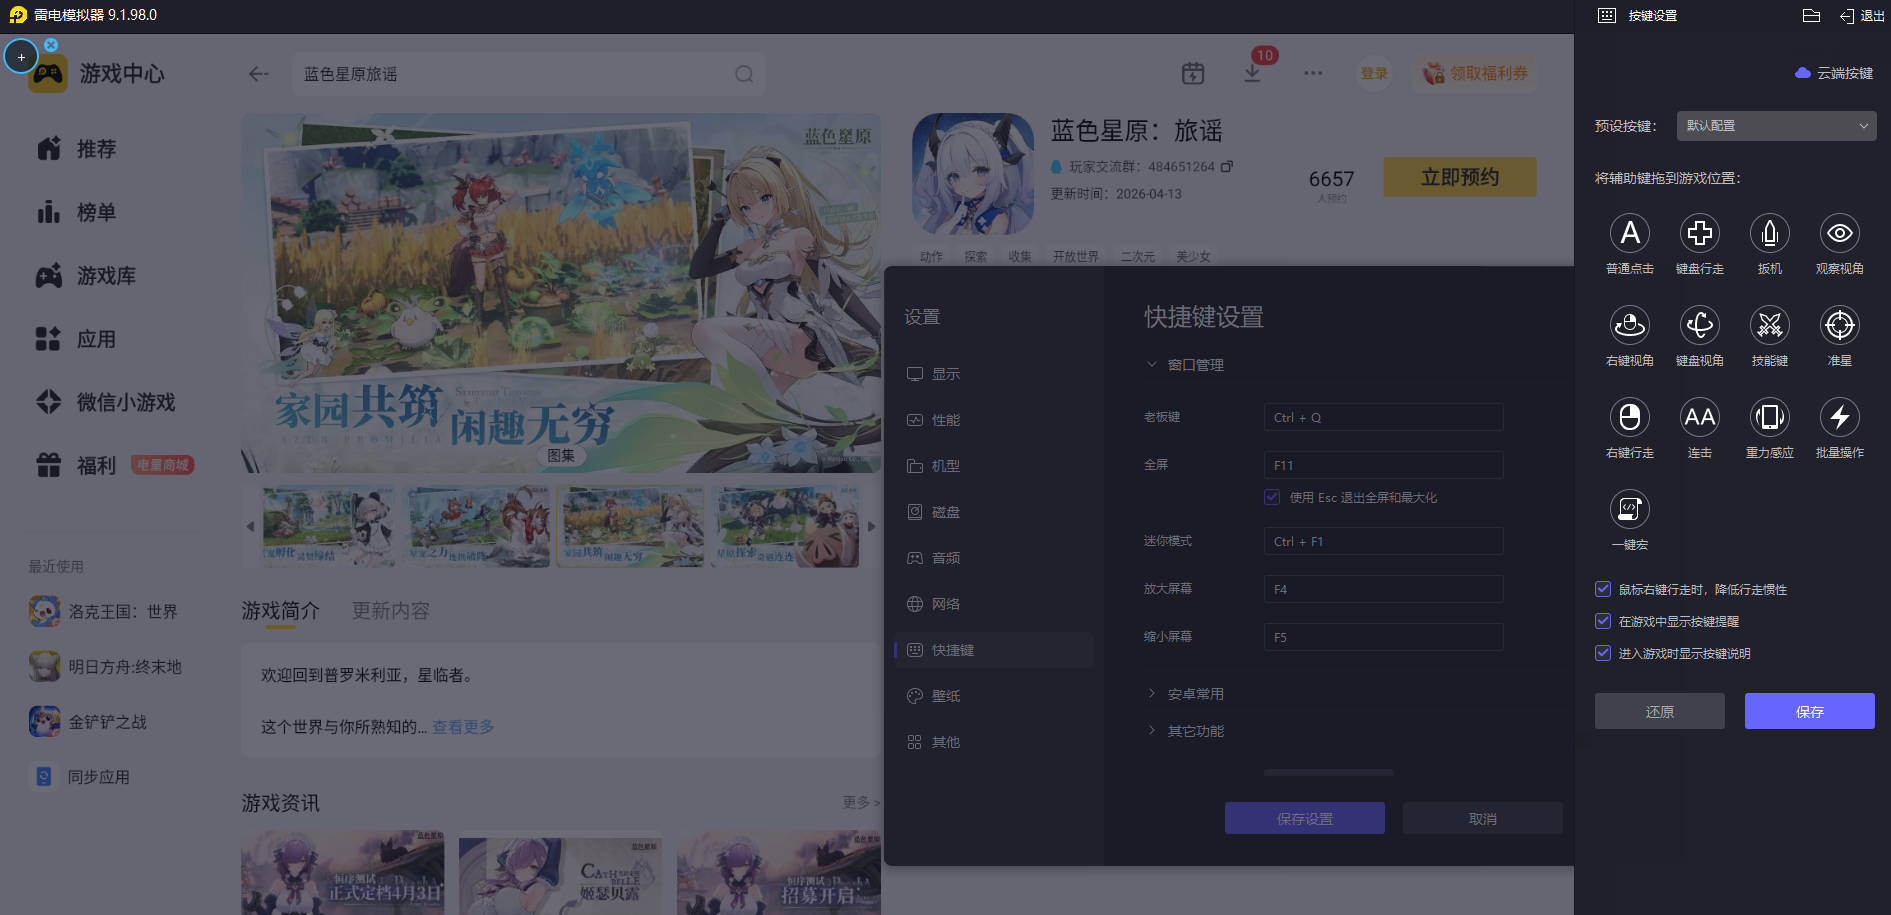1891x915 pixels.
Task: Toggle 鼠标右键行走时，降低行走惯性 checkbox
Action: click(1603, 589)
